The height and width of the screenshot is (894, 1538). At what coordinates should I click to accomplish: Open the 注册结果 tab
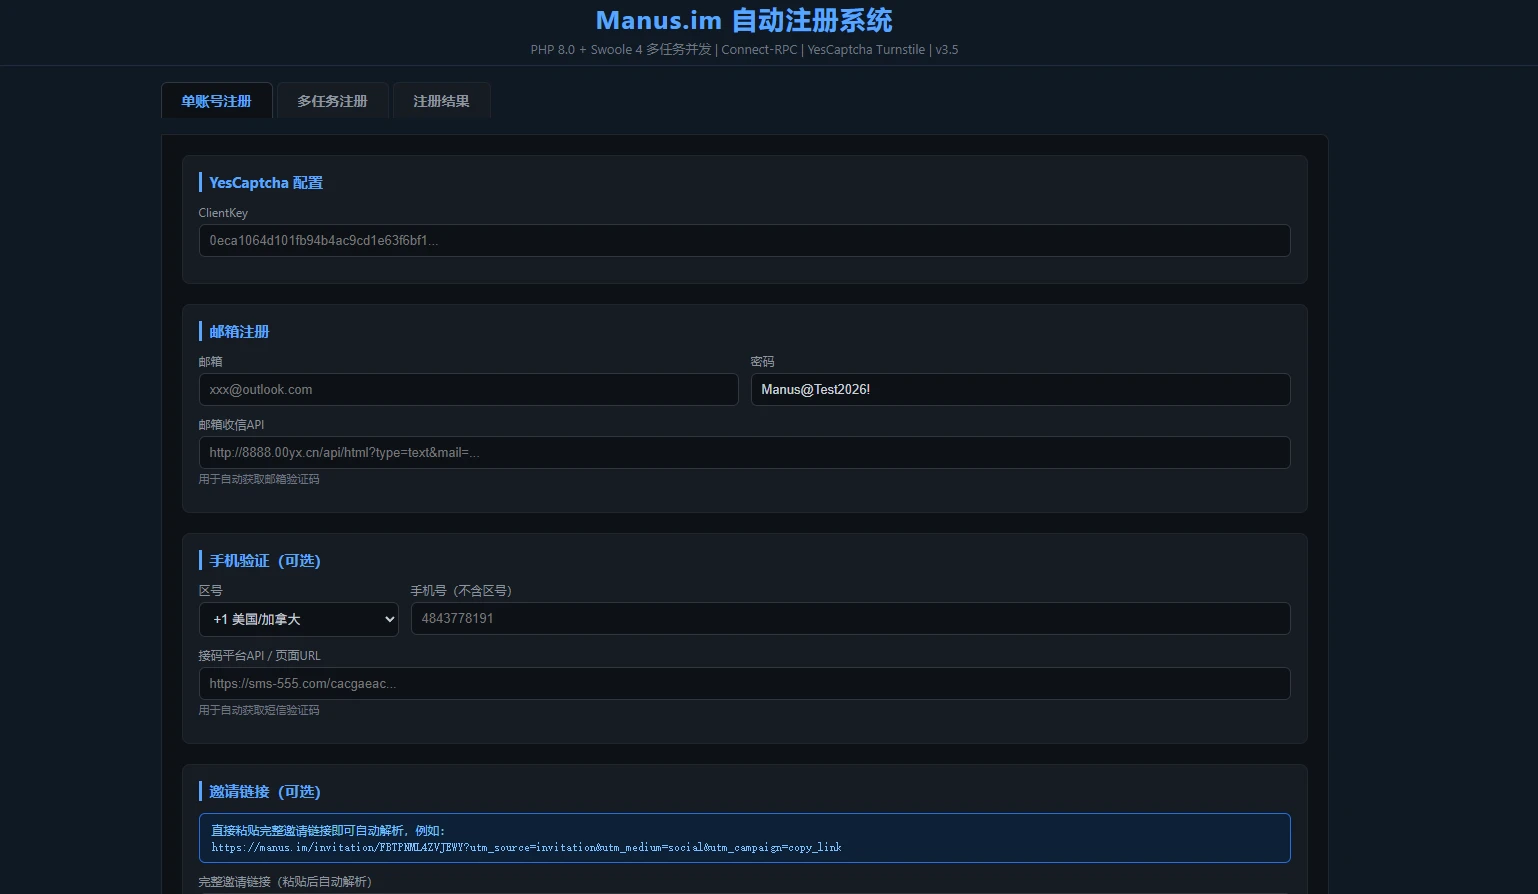pyautogui.click(x=441, y=100)
